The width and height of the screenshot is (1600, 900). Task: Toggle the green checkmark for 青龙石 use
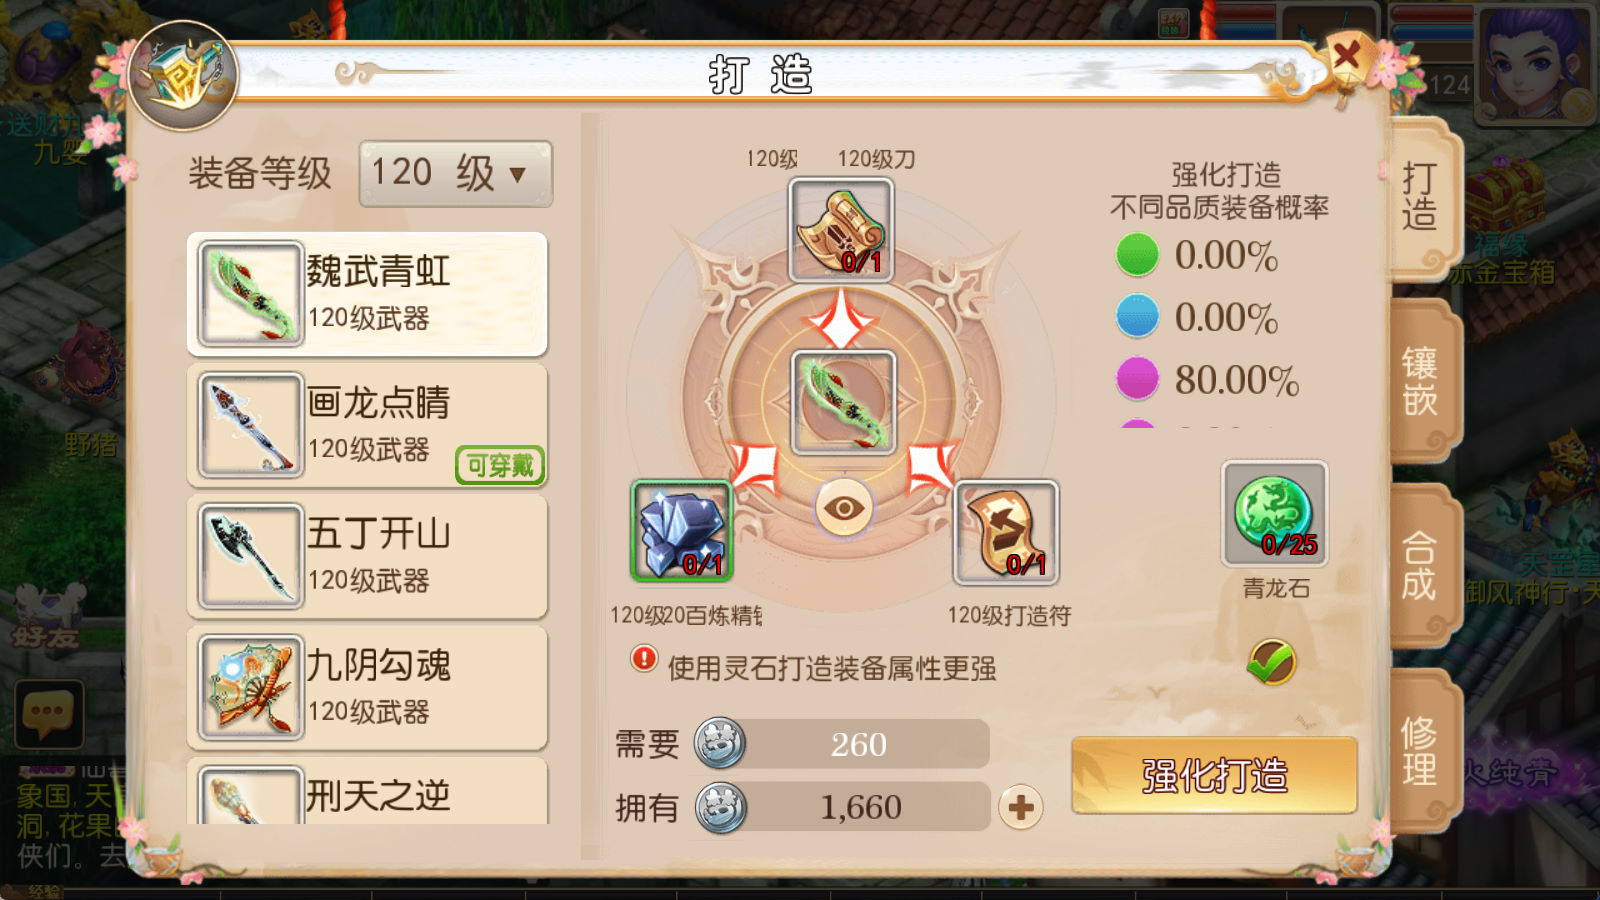tap(1272, 662)
